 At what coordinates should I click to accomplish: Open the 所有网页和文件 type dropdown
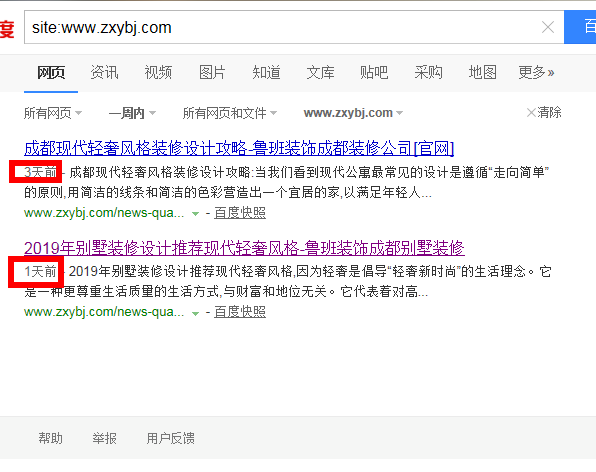[x=230, y=113]
